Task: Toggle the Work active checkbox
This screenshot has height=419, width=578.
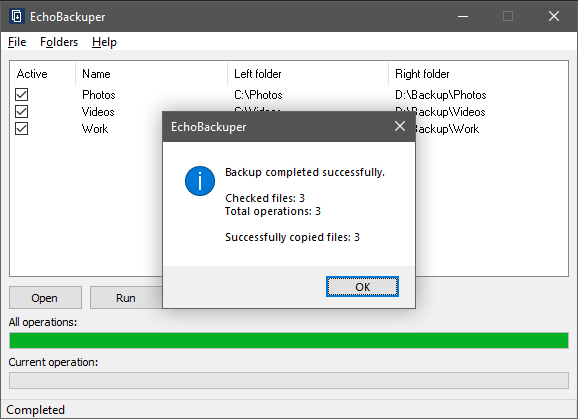Action: point(21,129)
